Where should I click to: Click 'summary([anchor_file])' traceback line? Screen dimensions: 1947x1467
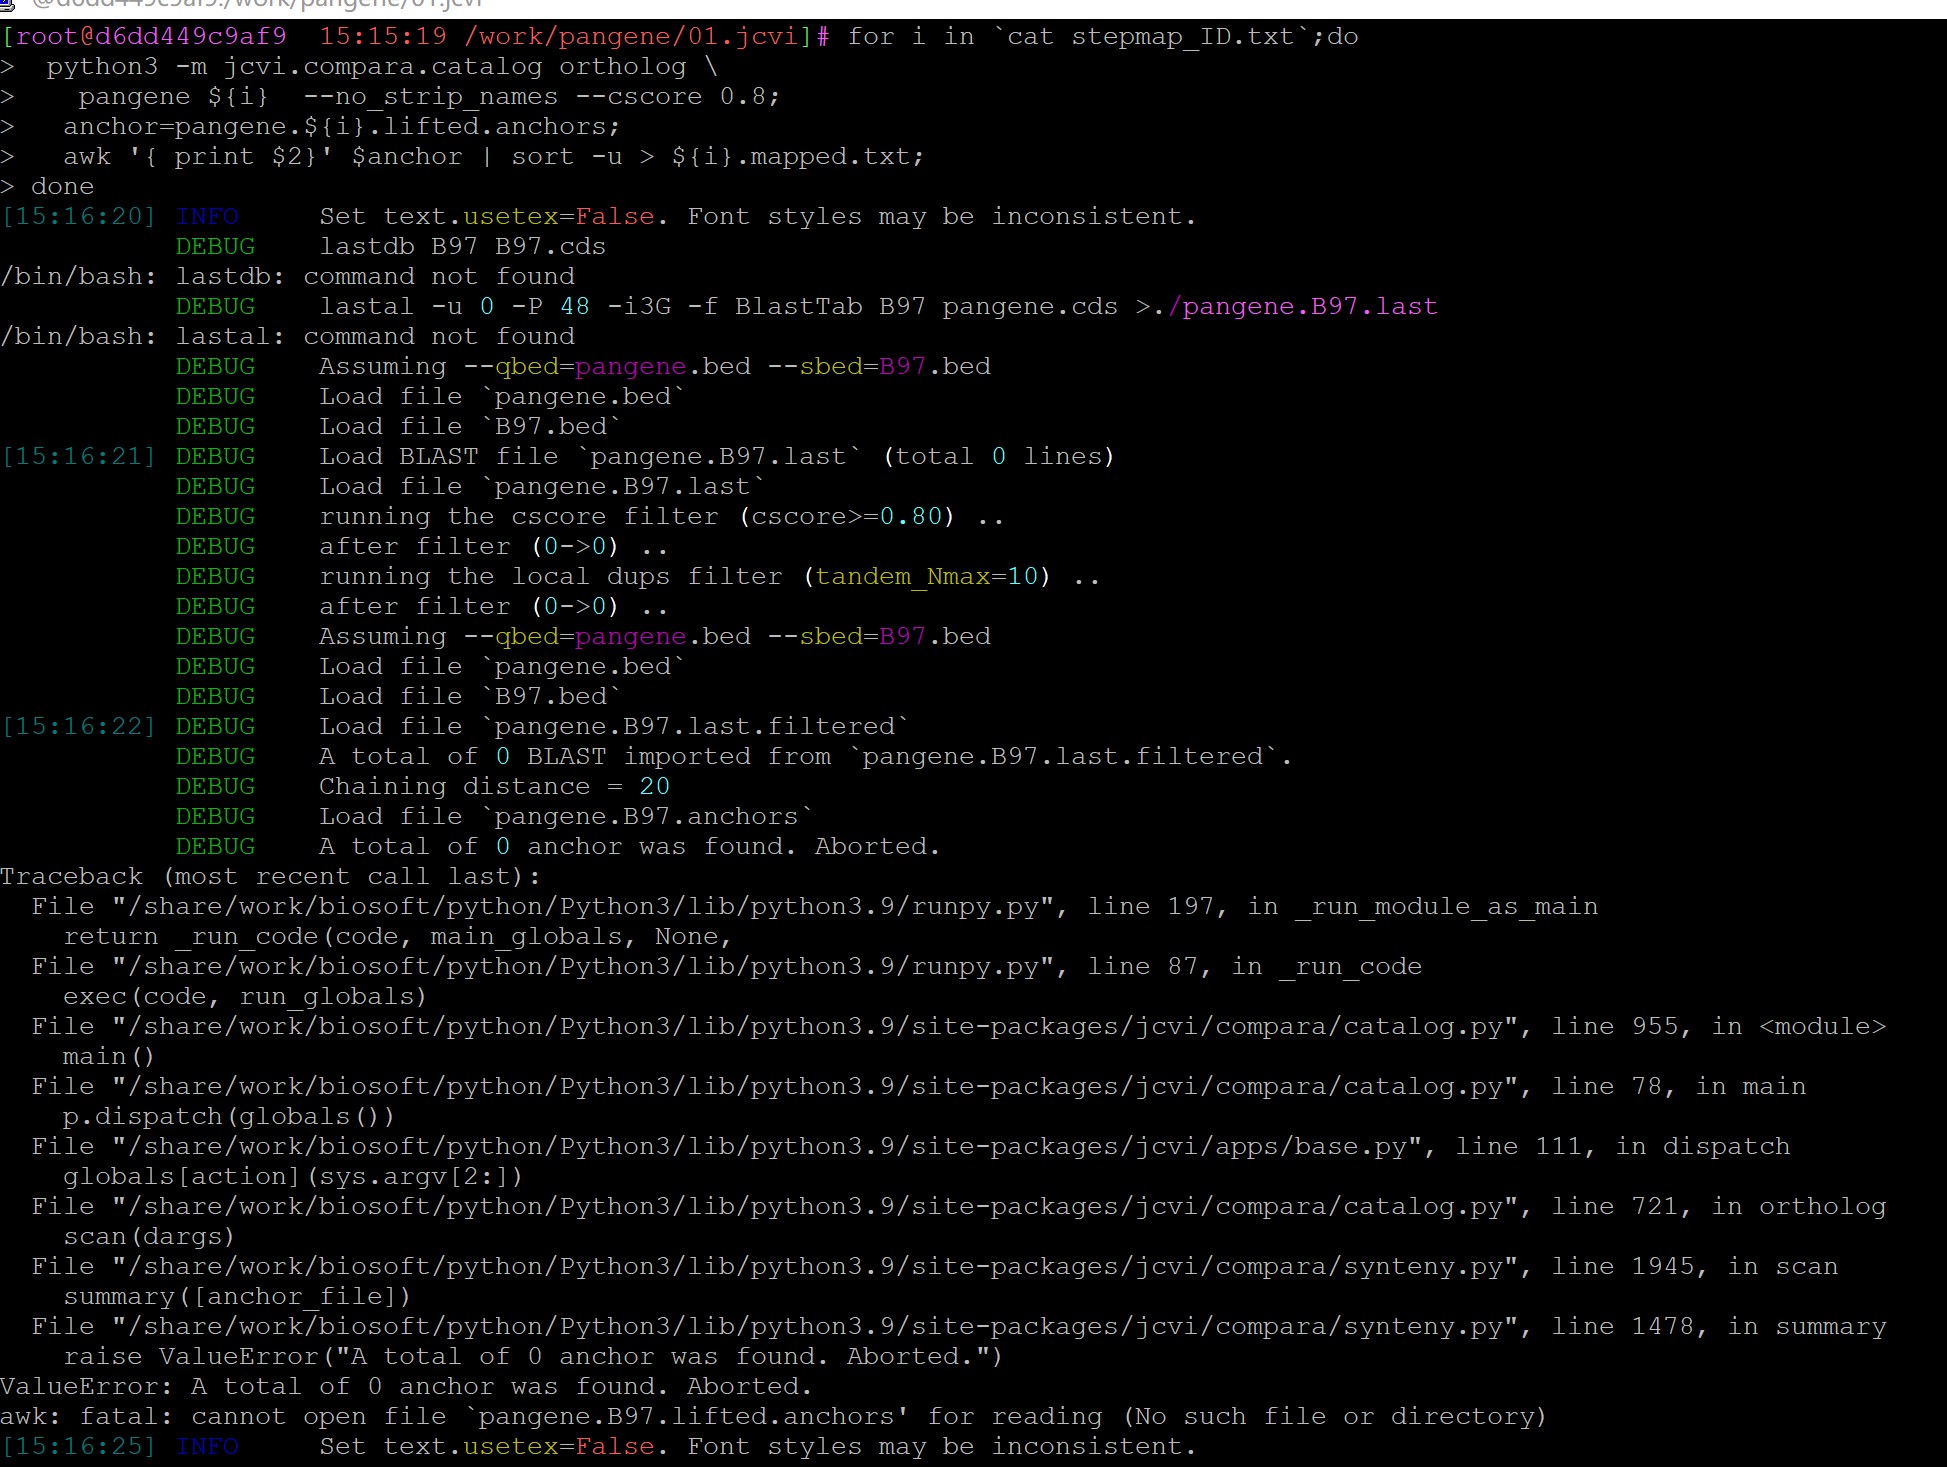[237, 1297]
